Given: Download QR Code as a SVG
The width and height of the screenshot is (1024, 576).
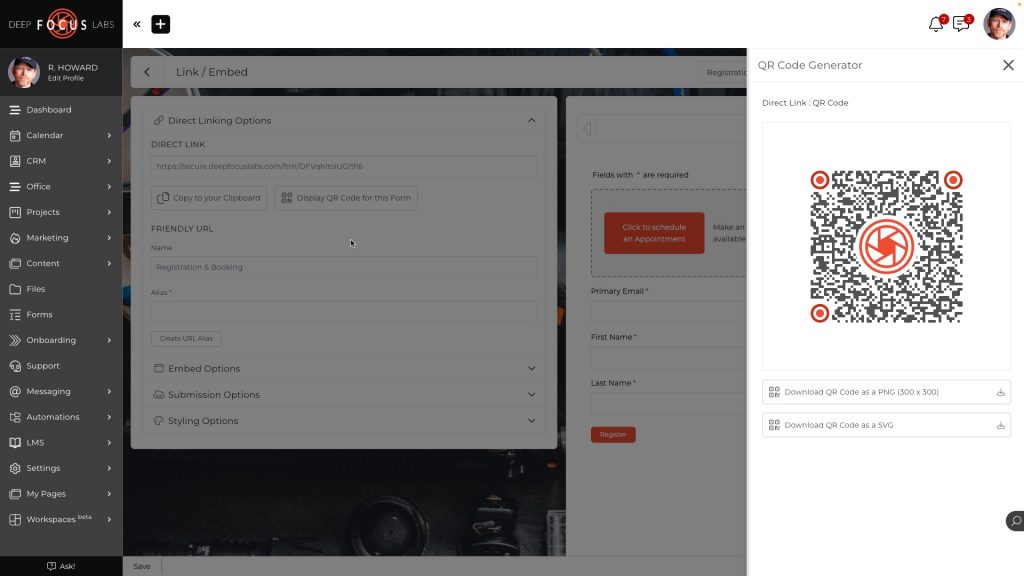Looking at the screenshot, I should (886, 425).
